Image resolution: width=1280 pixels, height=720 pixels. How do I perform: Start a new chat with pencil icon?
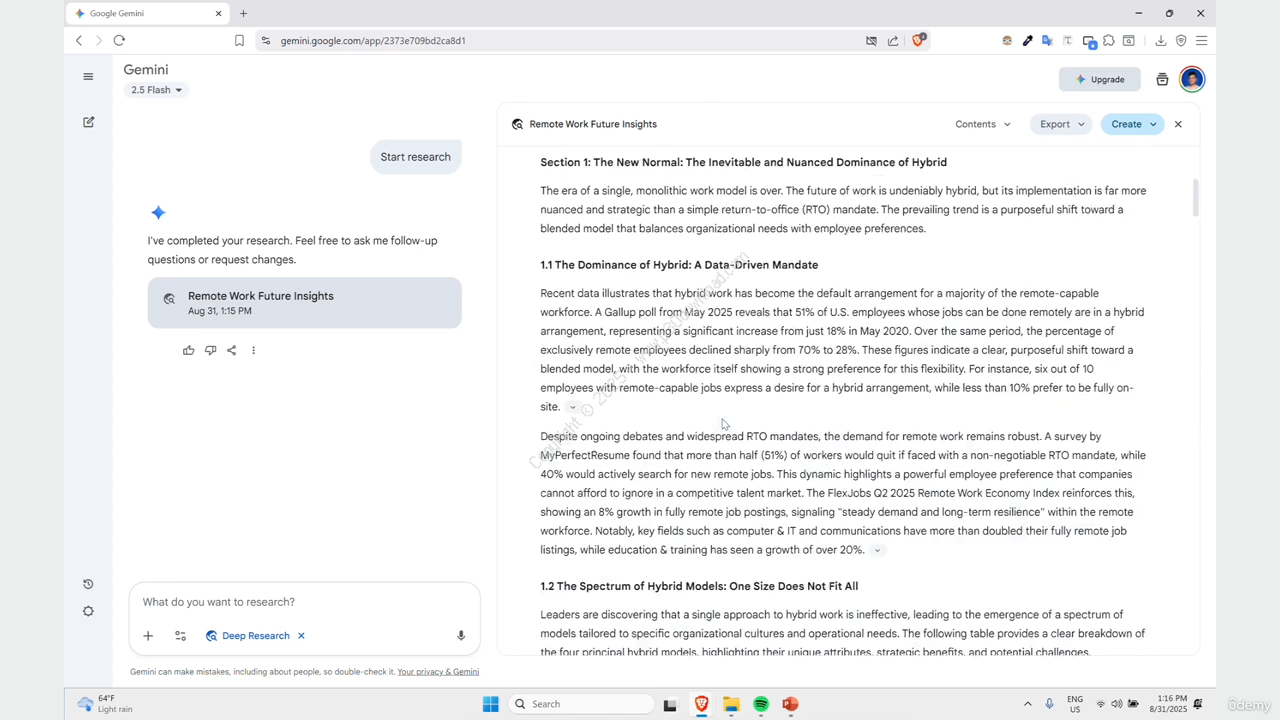[x=88, y=122]
